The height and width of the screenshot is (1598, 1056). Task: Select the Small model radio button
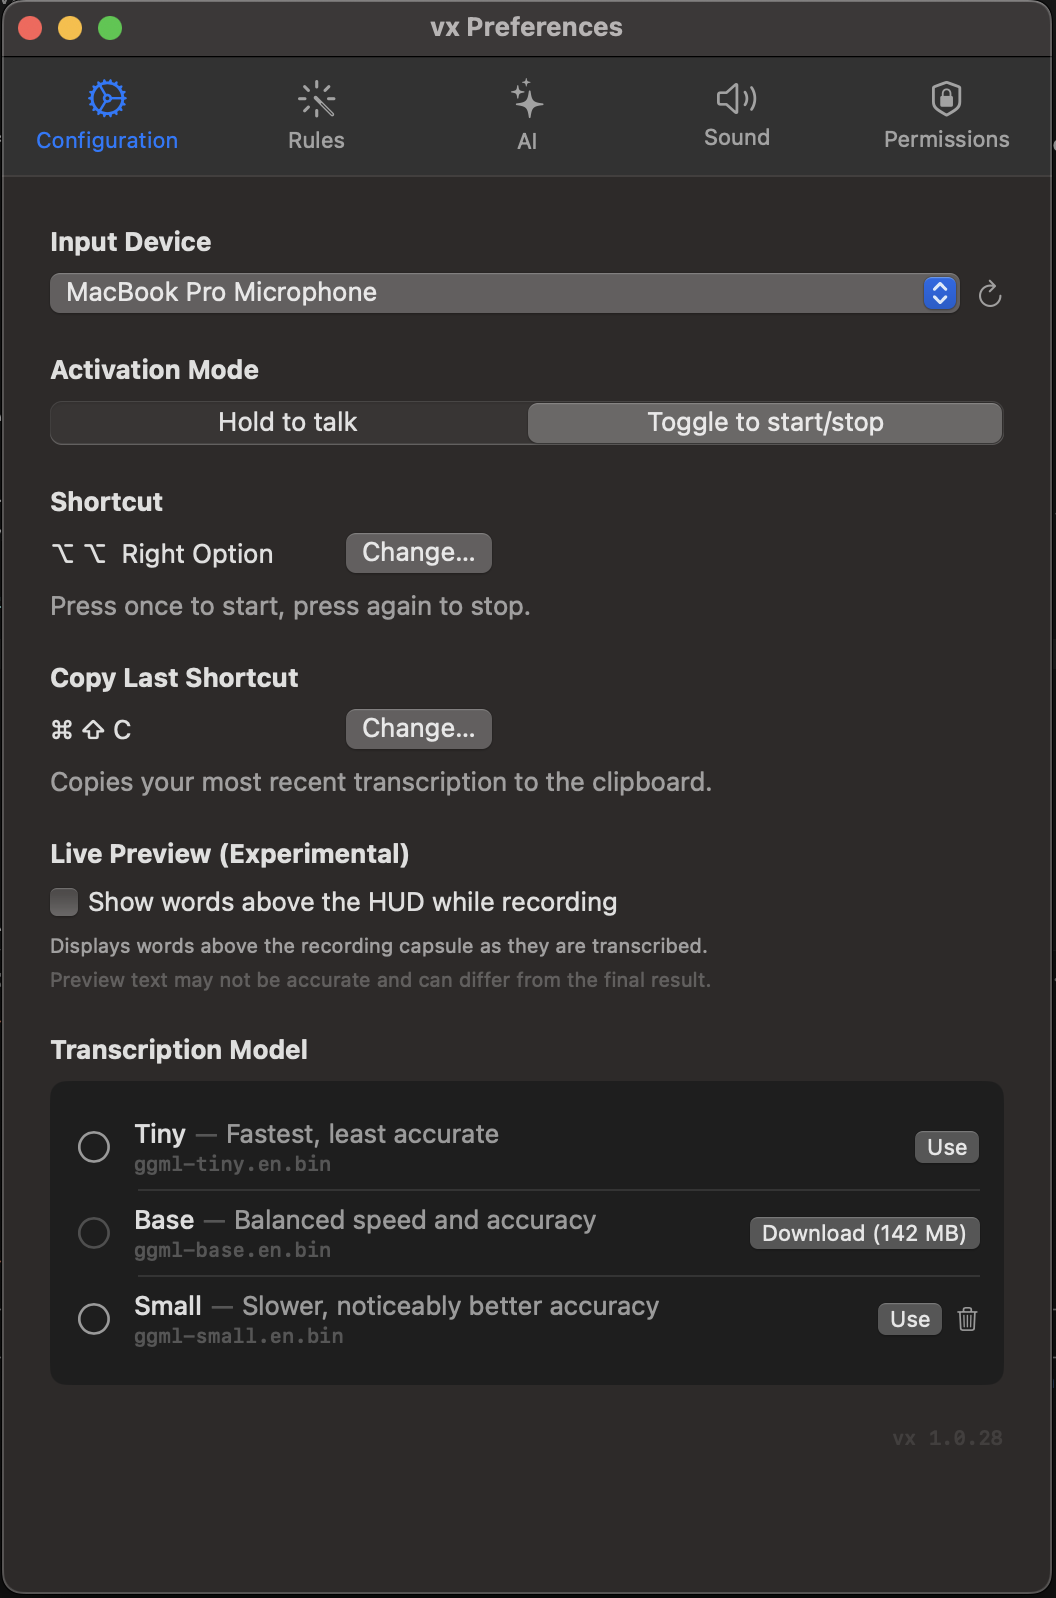(x=94, y=1319)
